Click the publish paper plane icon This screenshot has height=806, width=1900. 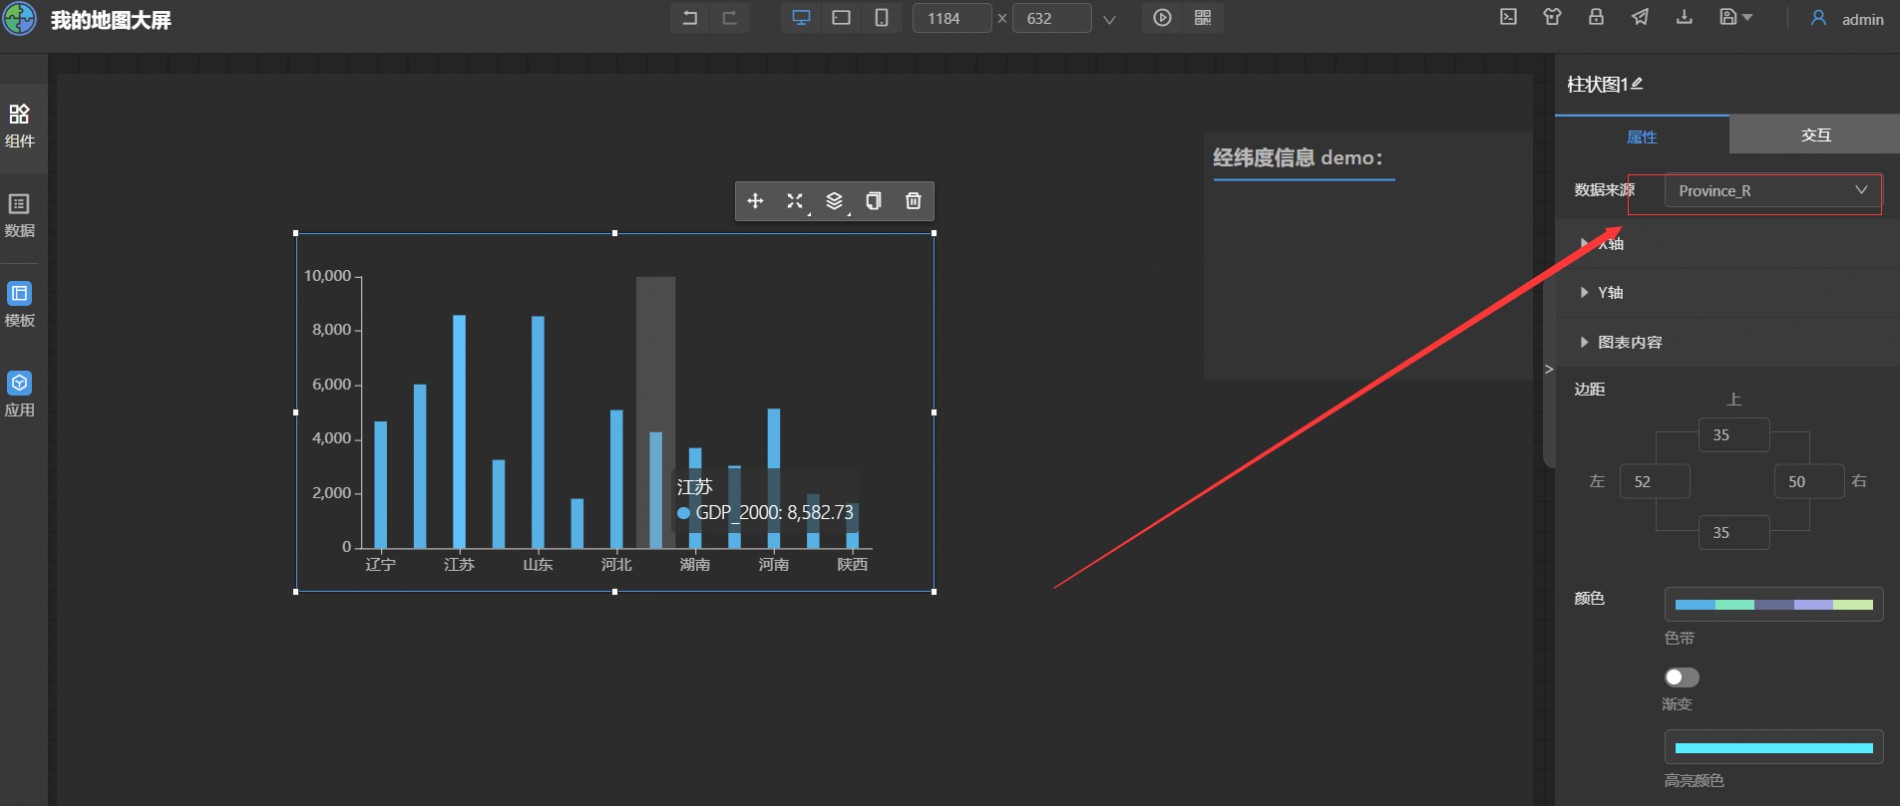click(1640, 17)
